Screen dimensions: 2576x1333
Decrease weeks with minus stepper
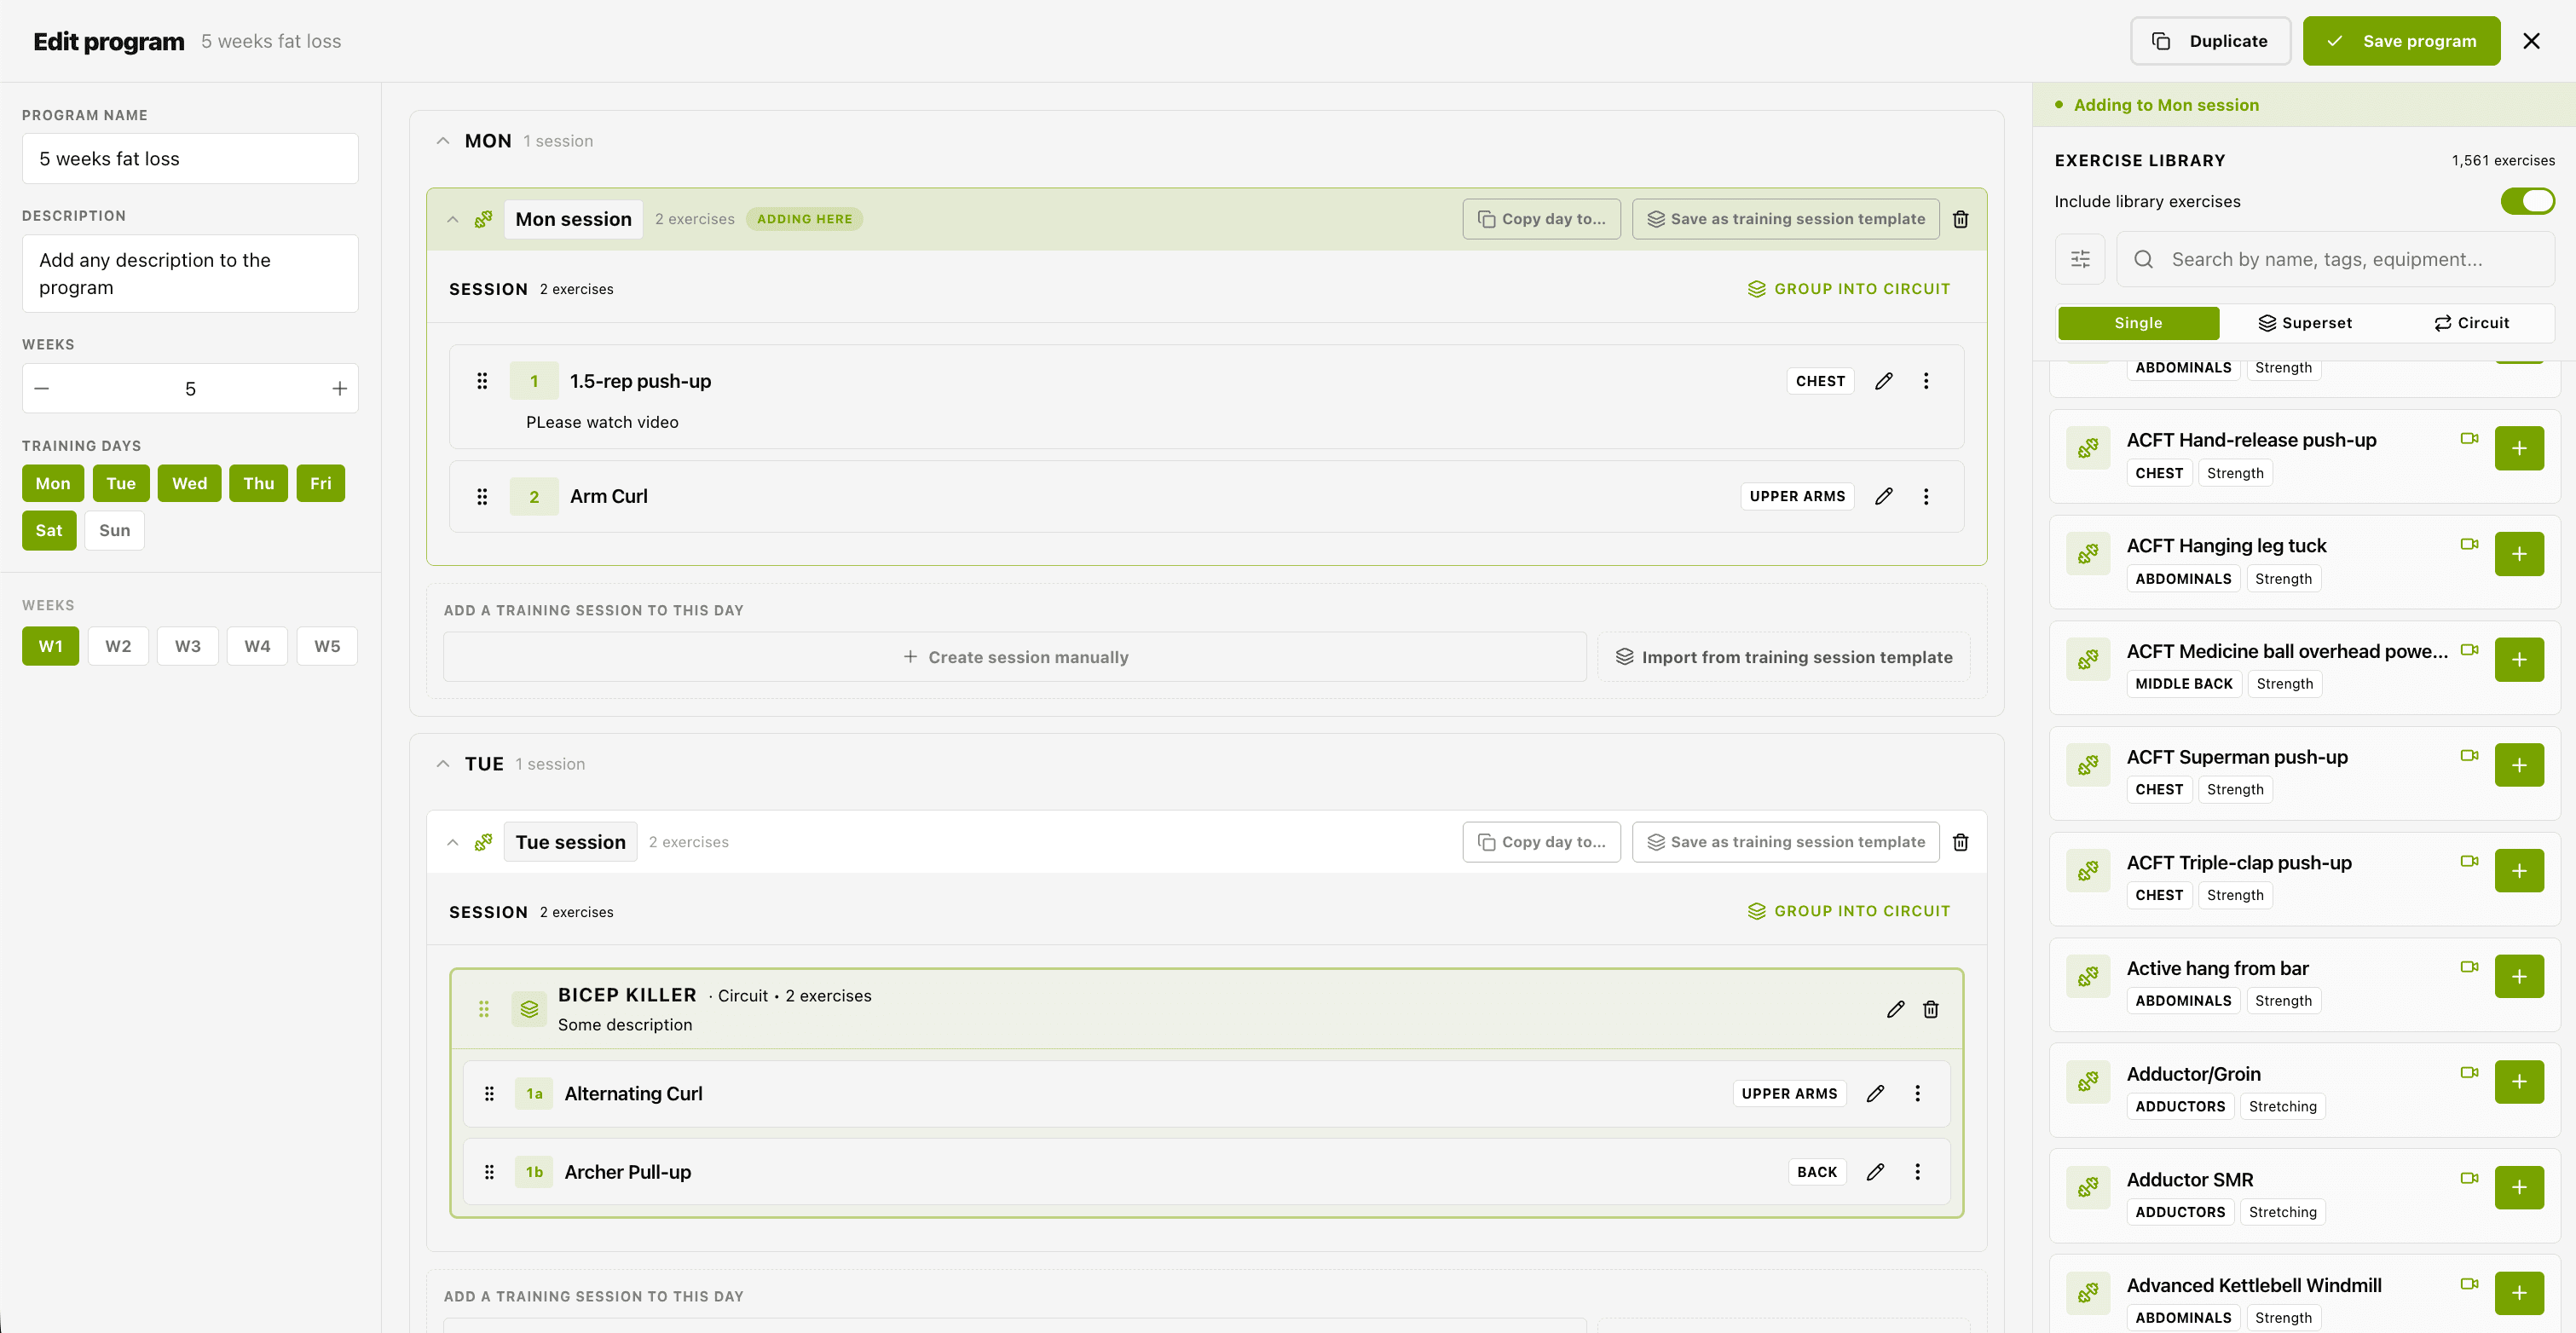click(42, 388)
